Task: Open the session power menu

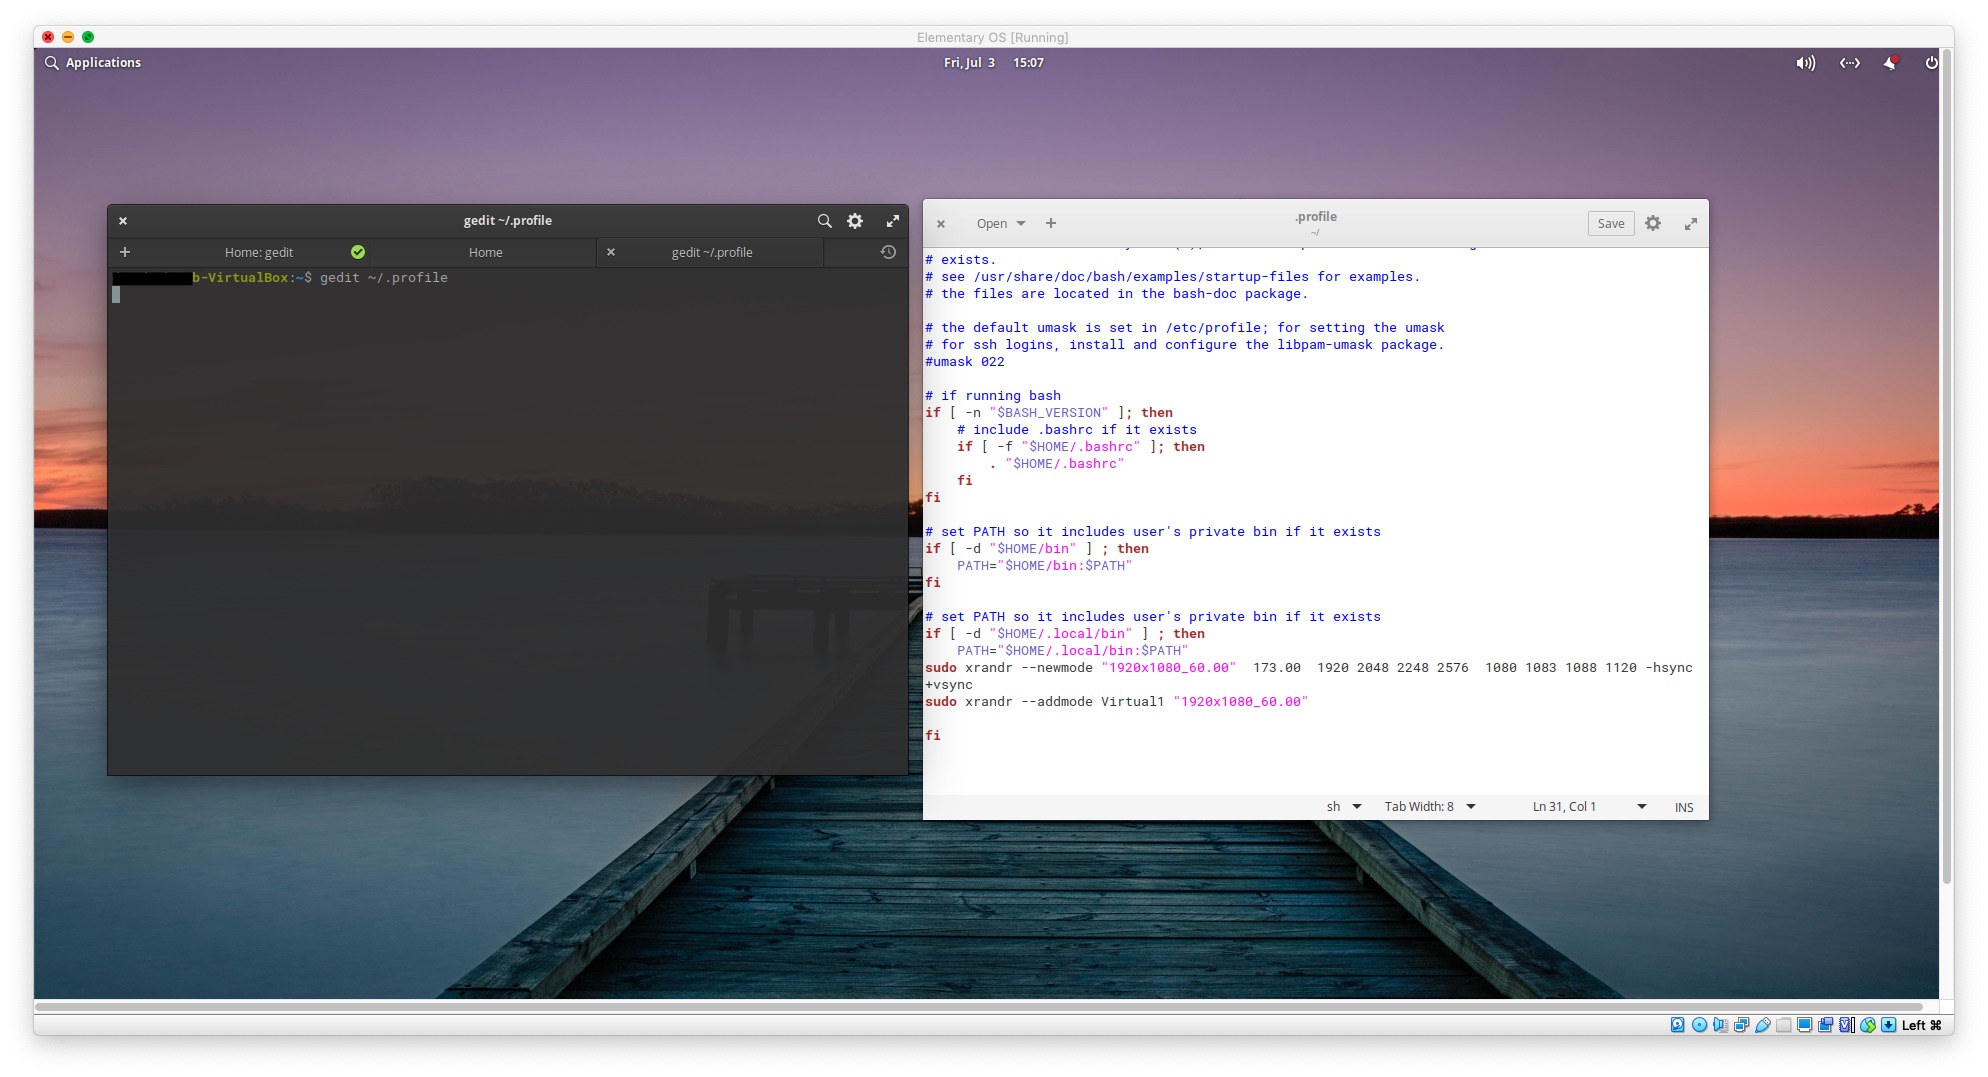Action: pyautogui.click(x=1932, y=63)
